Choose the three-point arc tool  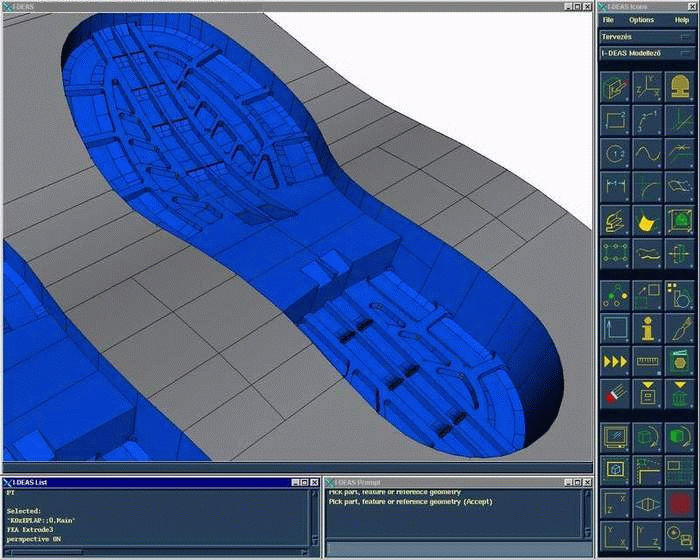click(647, 121)
